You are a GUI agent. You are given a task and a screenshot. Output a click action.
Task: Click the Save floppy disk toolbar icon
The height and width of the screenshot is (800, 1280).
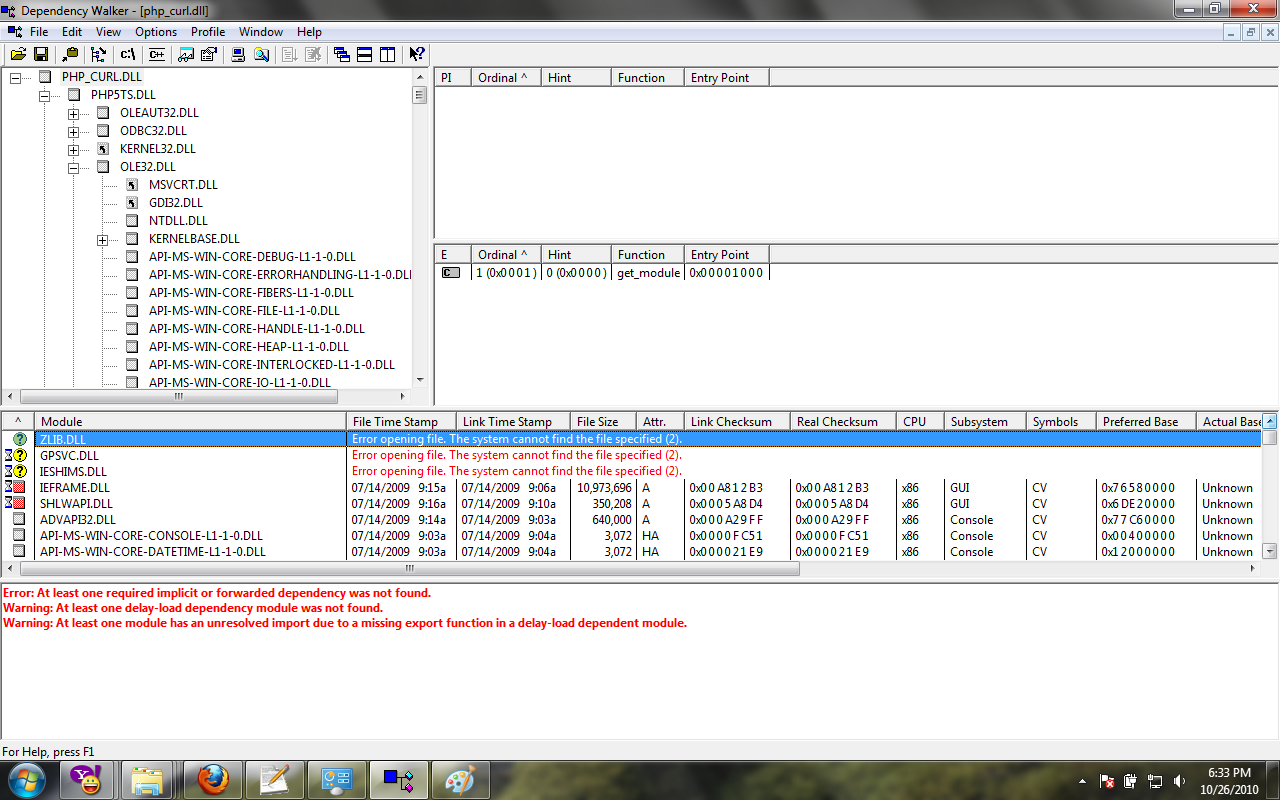point(41,54)
